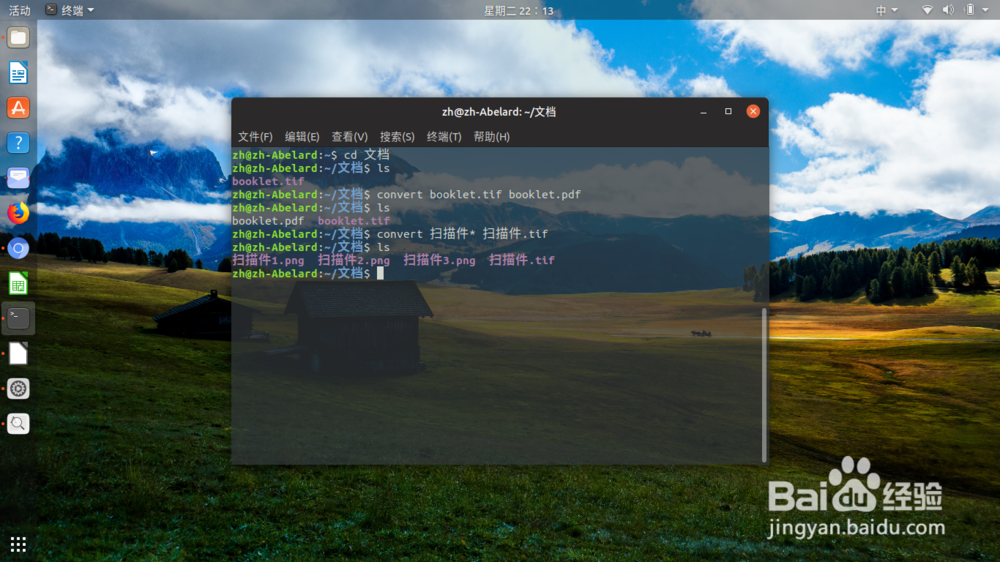Click the 扫描件2.png filename
The width and height of the screenshot is (1000, 562).
[x=353, y=260]
